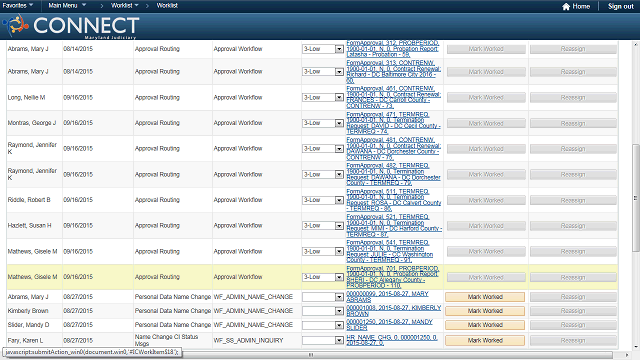Screen dimensions: 640x360
Task: Click Mark Worked for 000000099 MARY ABRAMS row
Action: point(485,297)
